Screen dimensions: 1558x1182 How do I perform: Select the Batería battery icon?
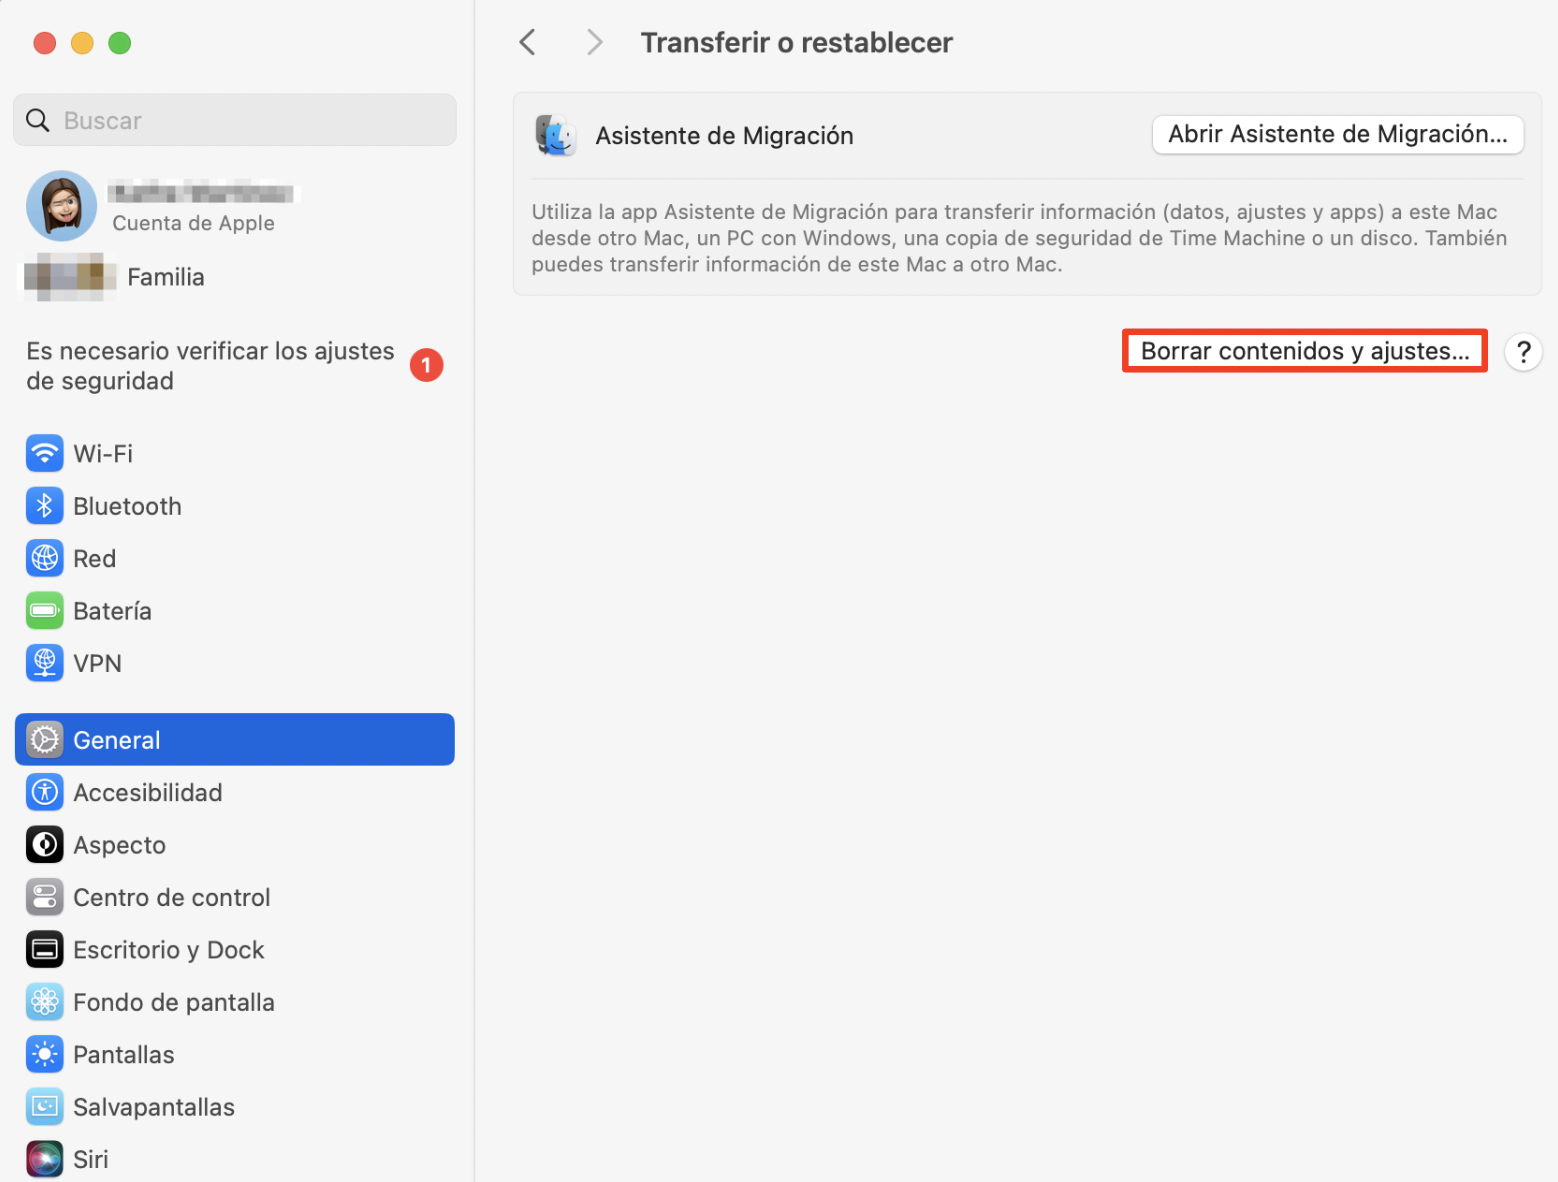(x=44, y=610)
